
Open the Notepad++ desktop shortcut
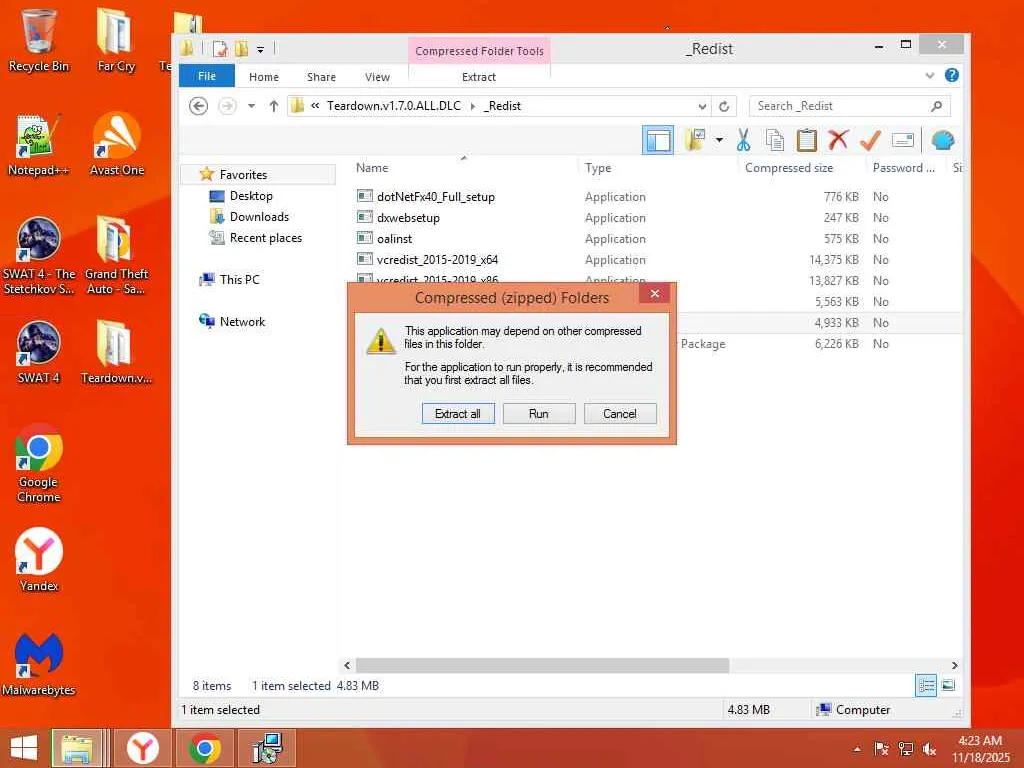38,145
